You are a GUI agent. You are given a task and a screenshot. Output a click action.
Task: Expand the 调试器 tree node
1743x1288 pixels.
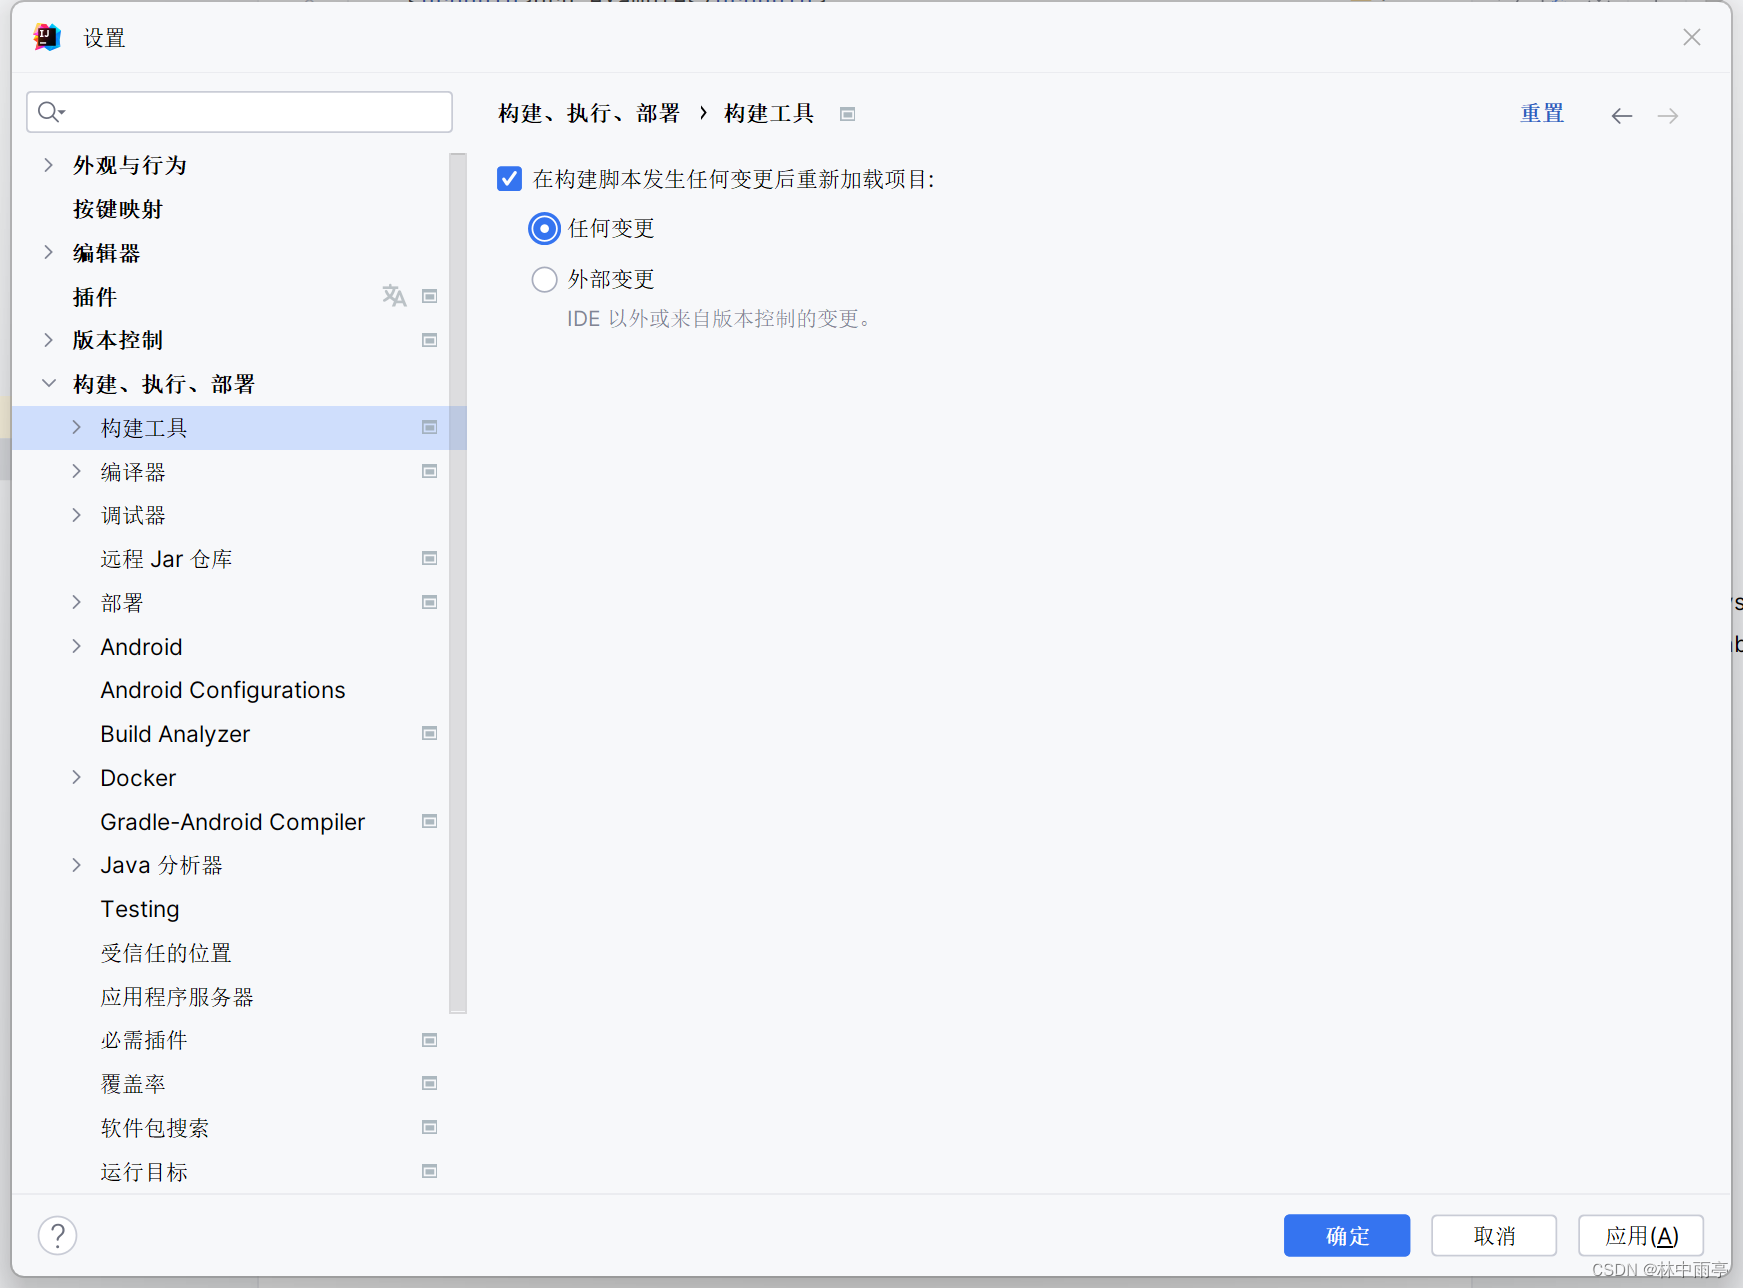[x=76, y=515]
